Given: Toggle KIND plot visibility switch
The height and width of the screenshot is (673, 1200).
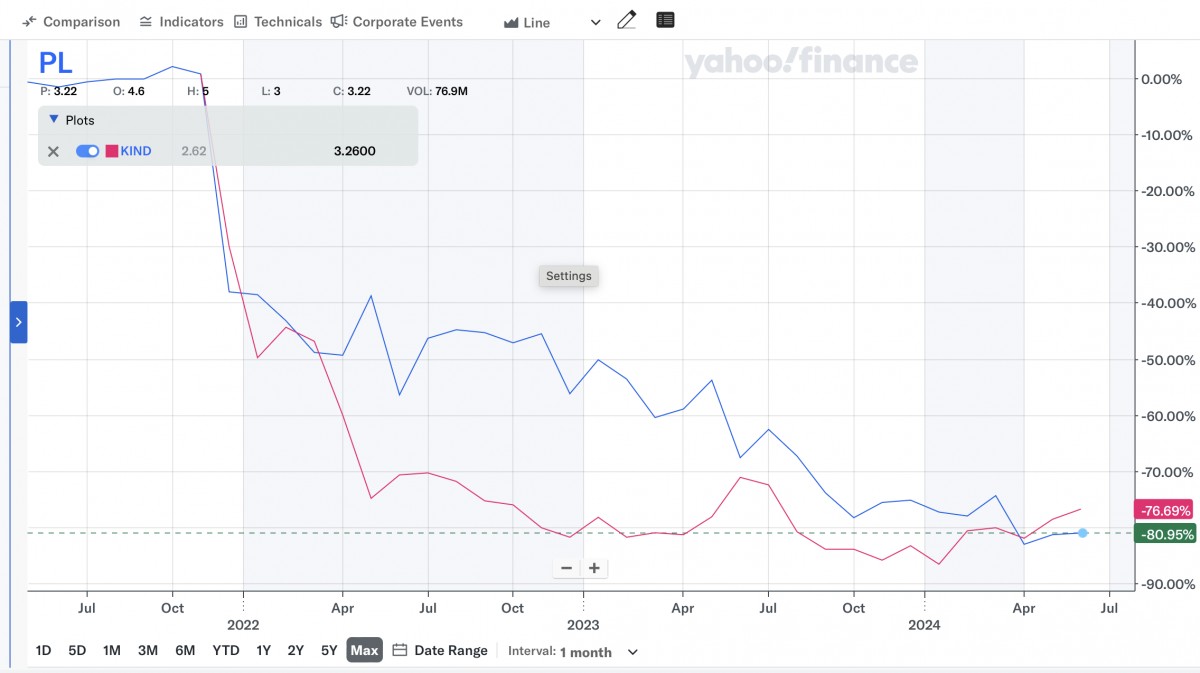Looking at the screenshot, I should tap(88, 151).
